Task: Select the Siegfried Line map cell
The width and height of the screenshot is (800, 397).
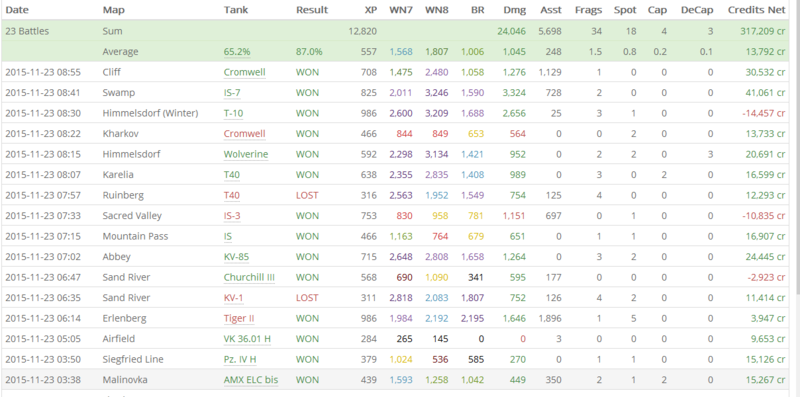Action: [x=133, y=359]
